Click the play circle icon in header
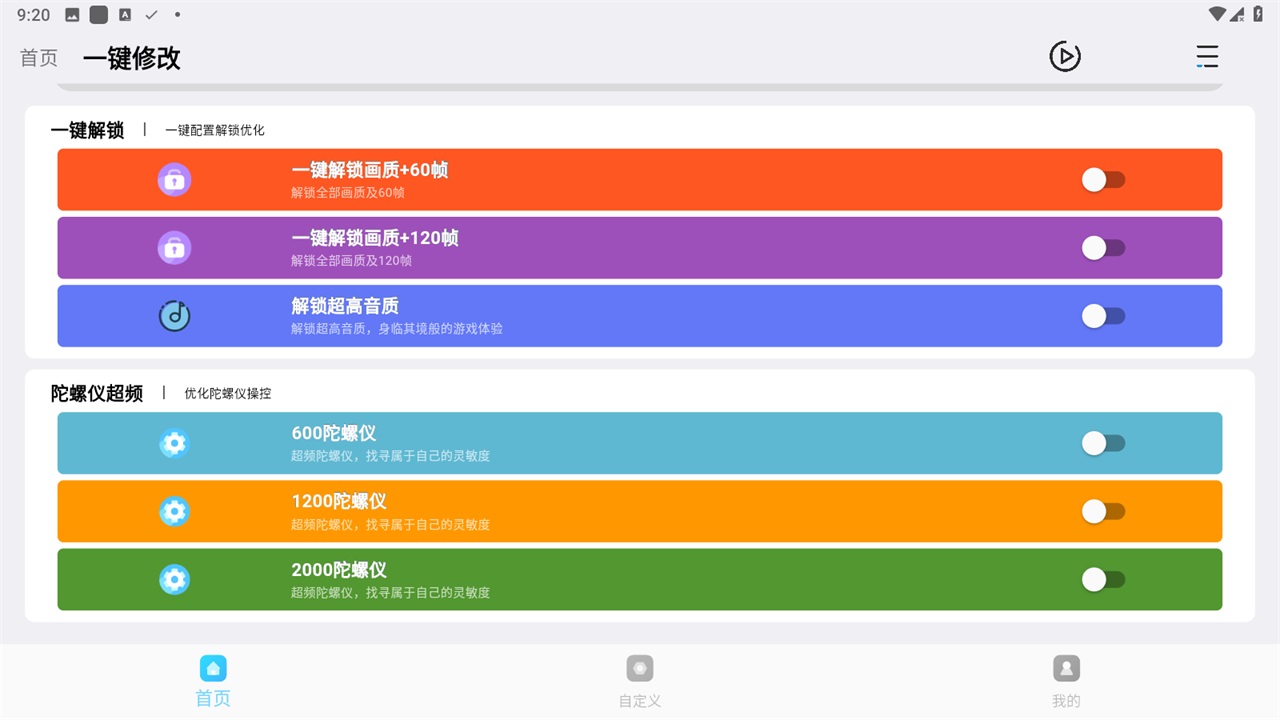The width and height of the screenshot is (1280, 720). pos(1065,57)
